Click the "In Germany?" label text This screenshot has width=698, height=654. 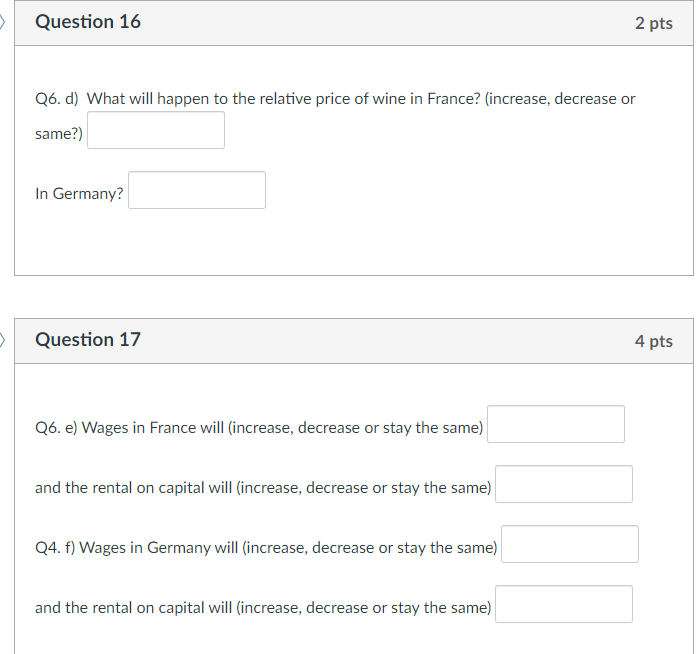[x=79, y=194]
